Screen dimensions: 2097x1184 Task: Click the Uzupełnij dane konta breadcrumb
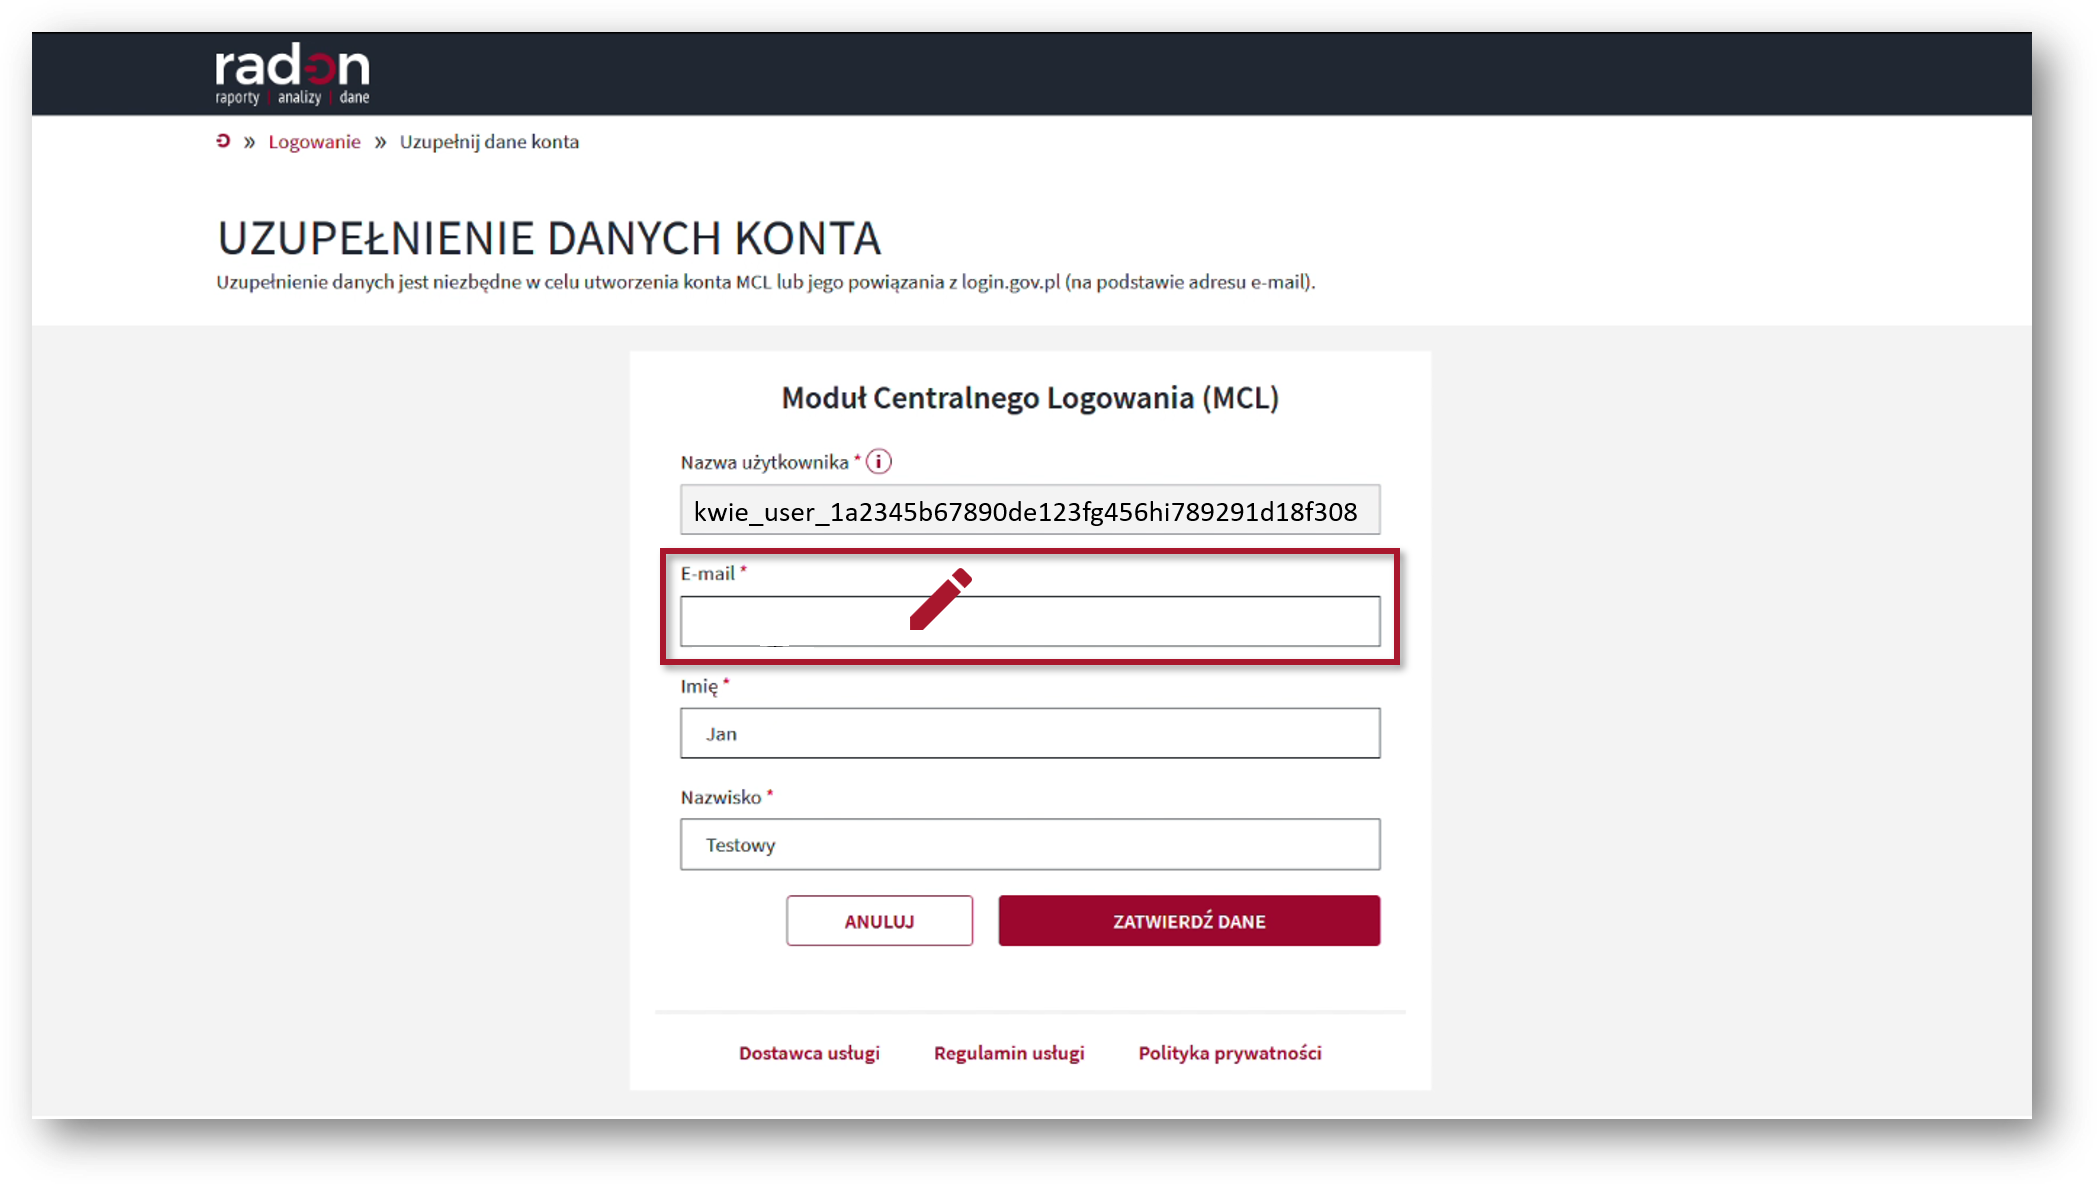tap(488, 141)
